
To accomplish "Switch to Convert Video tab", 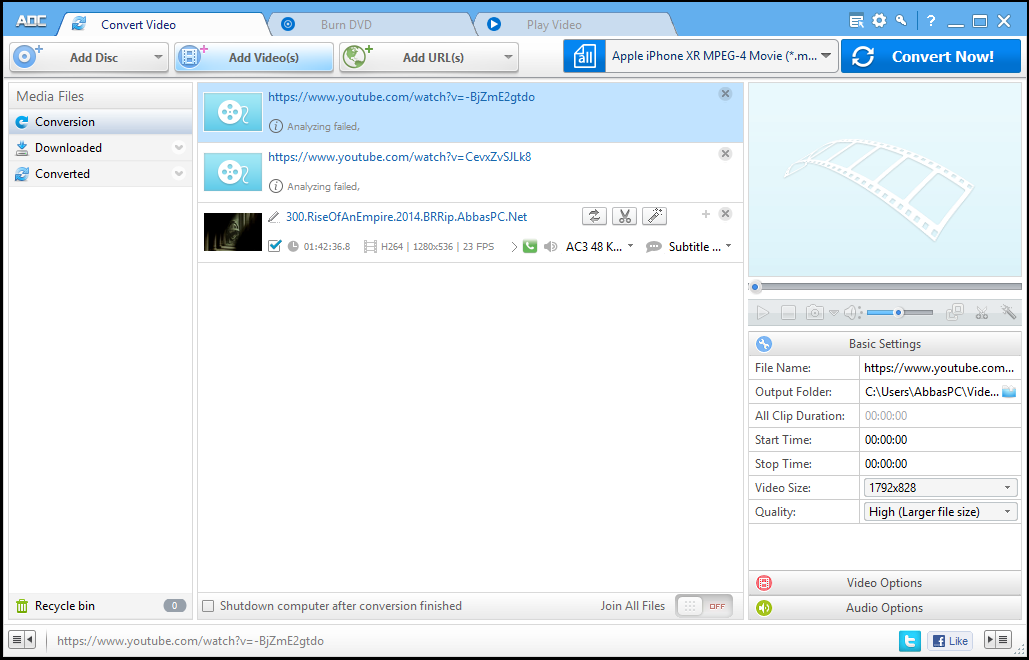I will pos(138,25).
